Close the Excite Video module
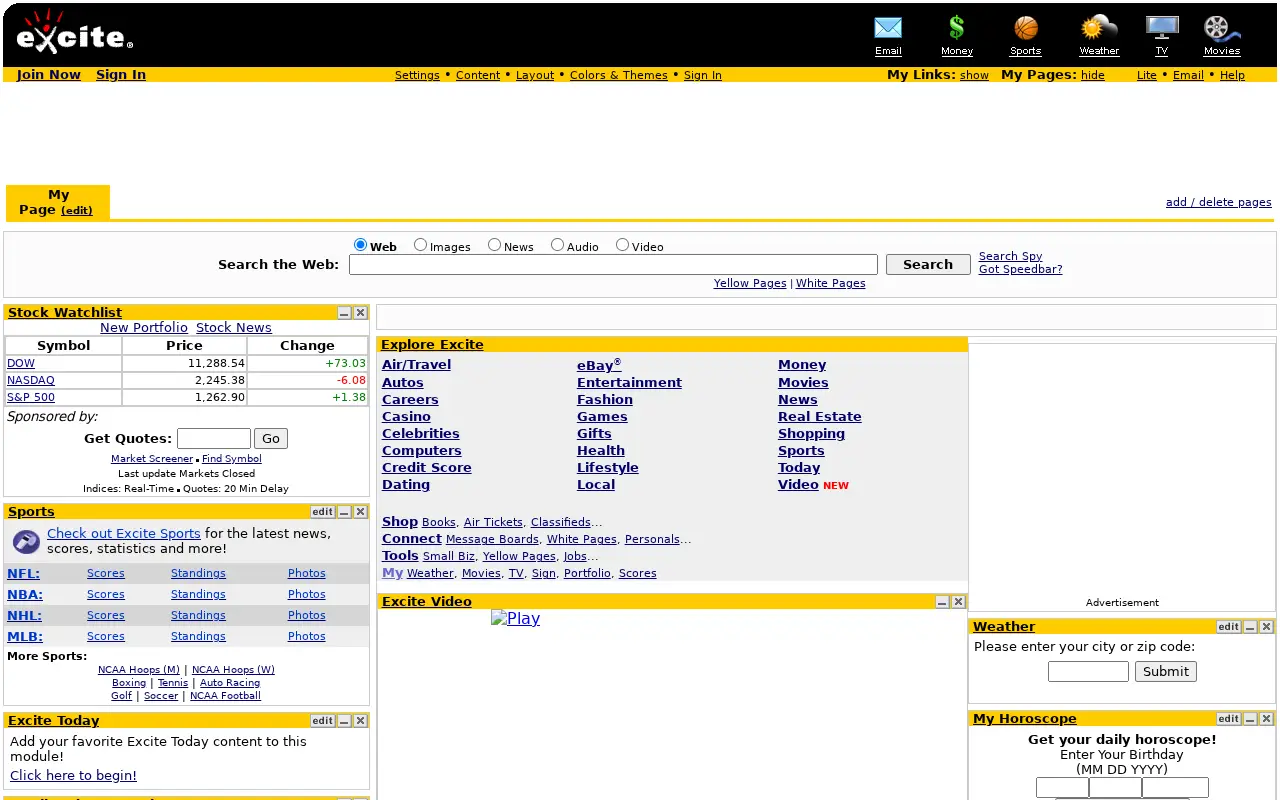This screenshot has width=1280, height=800. 959,602
